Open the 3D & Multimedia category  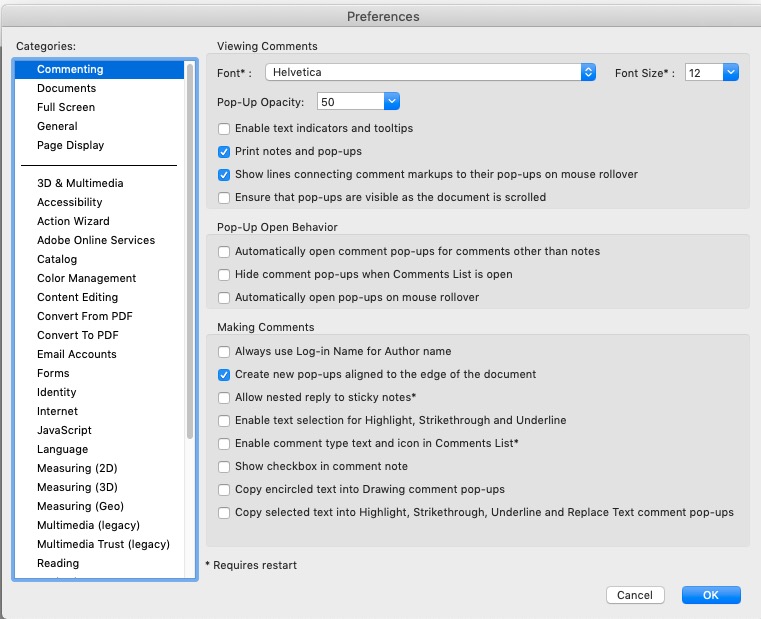[80, 183]
